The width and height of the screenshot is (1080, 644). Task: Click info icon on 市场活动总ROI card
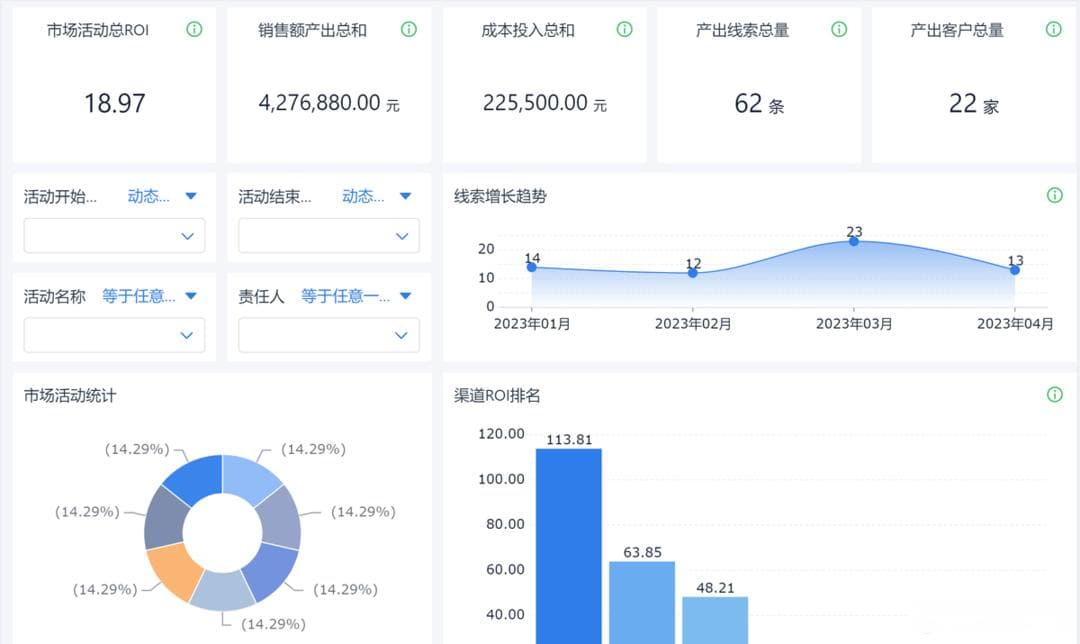tap(194, 29)
